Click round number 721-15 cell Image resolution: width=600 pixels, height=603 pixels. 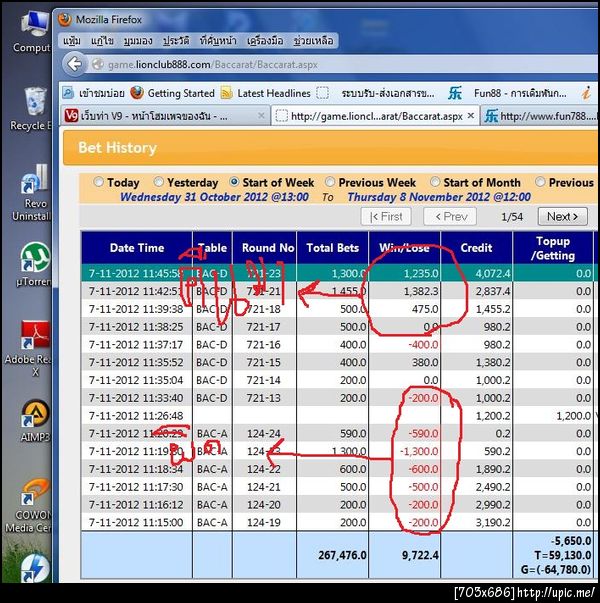263,362
